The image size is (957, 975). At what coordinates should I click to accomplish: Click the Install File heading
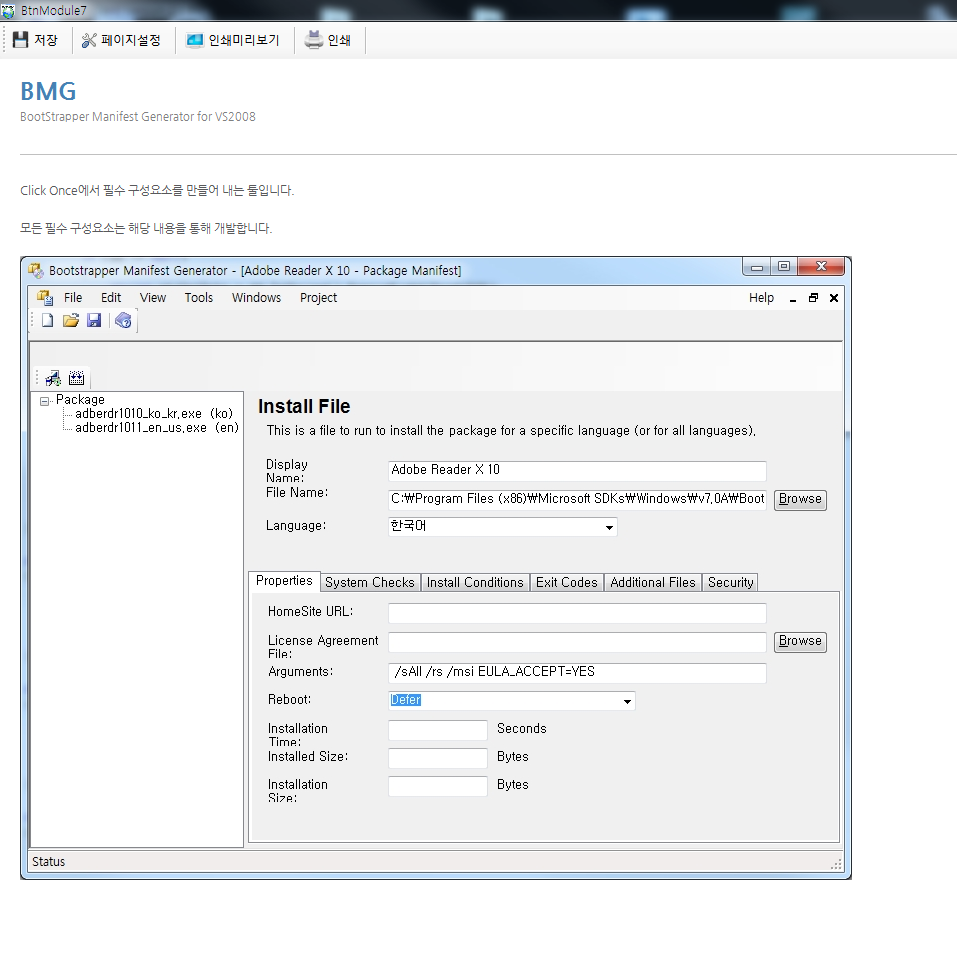point(304,407)
